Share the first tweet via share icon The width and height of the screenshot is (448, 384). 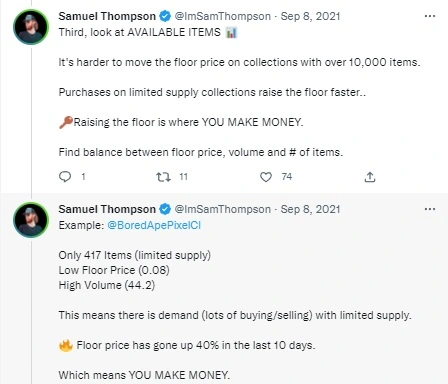(370, 177)
